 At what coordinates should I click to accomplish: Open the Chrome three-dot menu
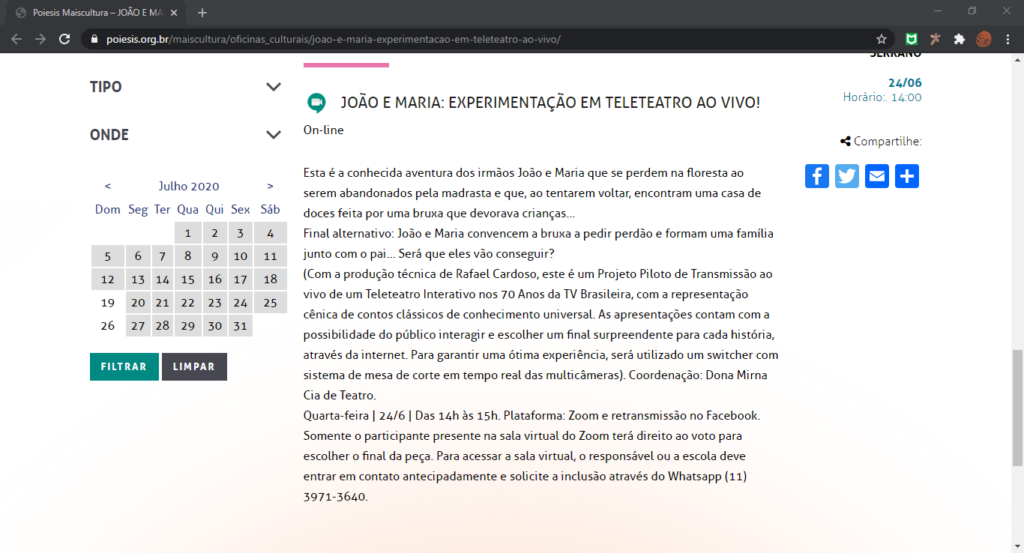tap(1008, 39)
